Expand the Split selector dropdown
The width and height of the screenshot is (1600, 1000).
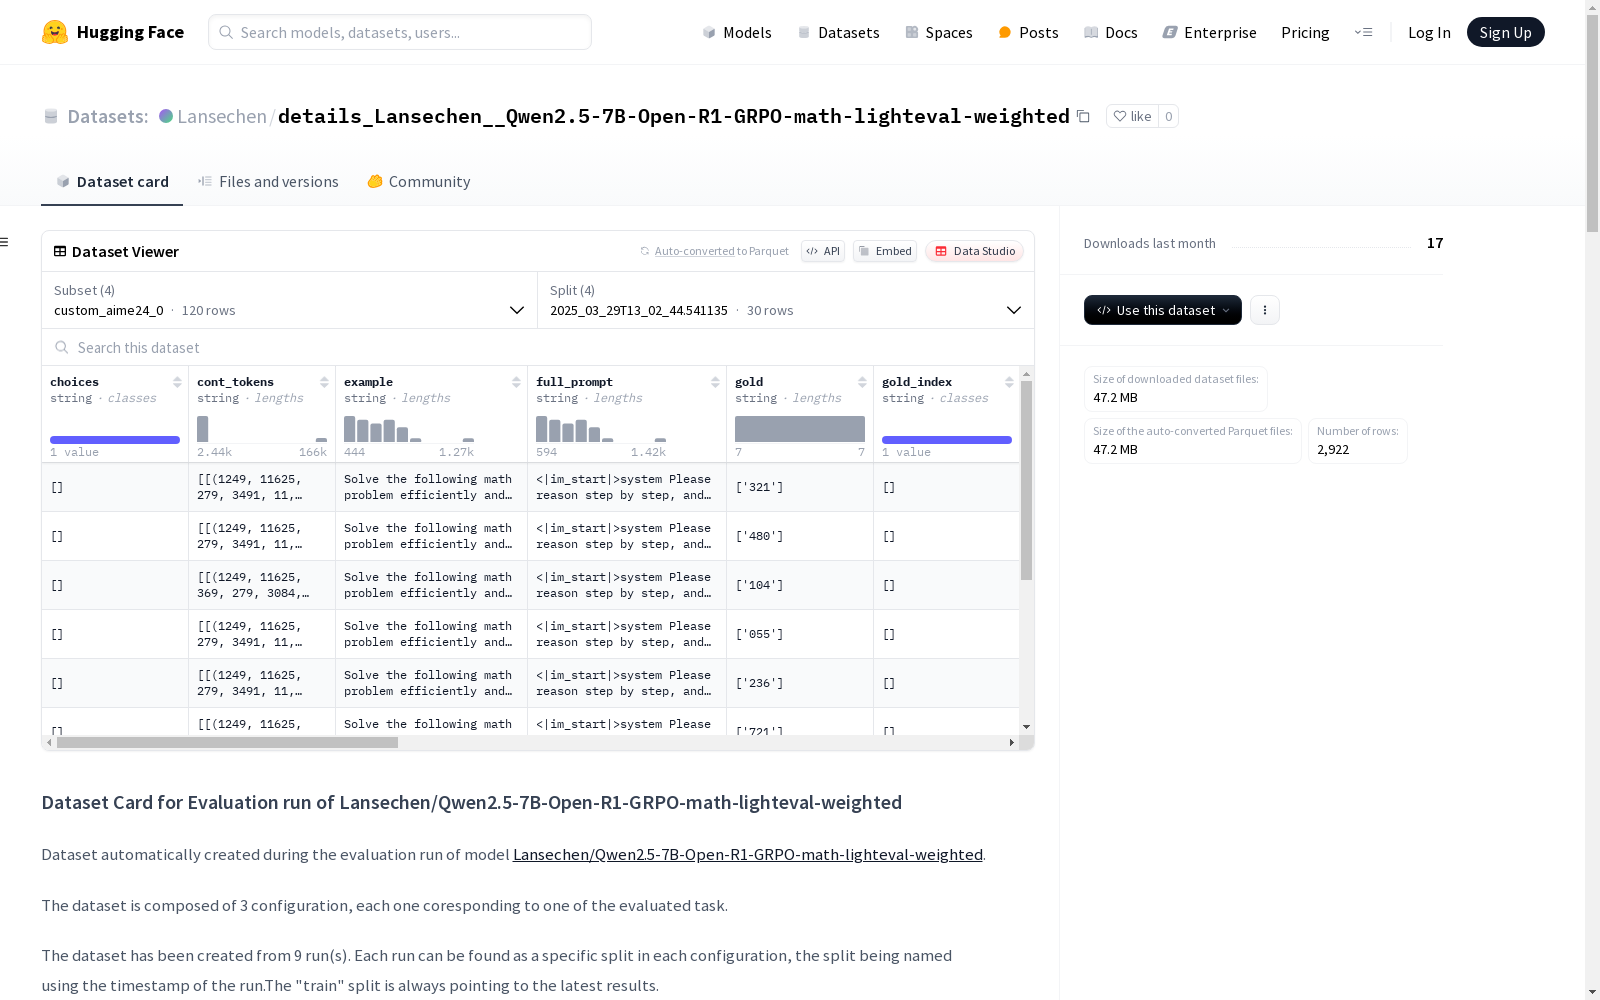tap(786, 300)
